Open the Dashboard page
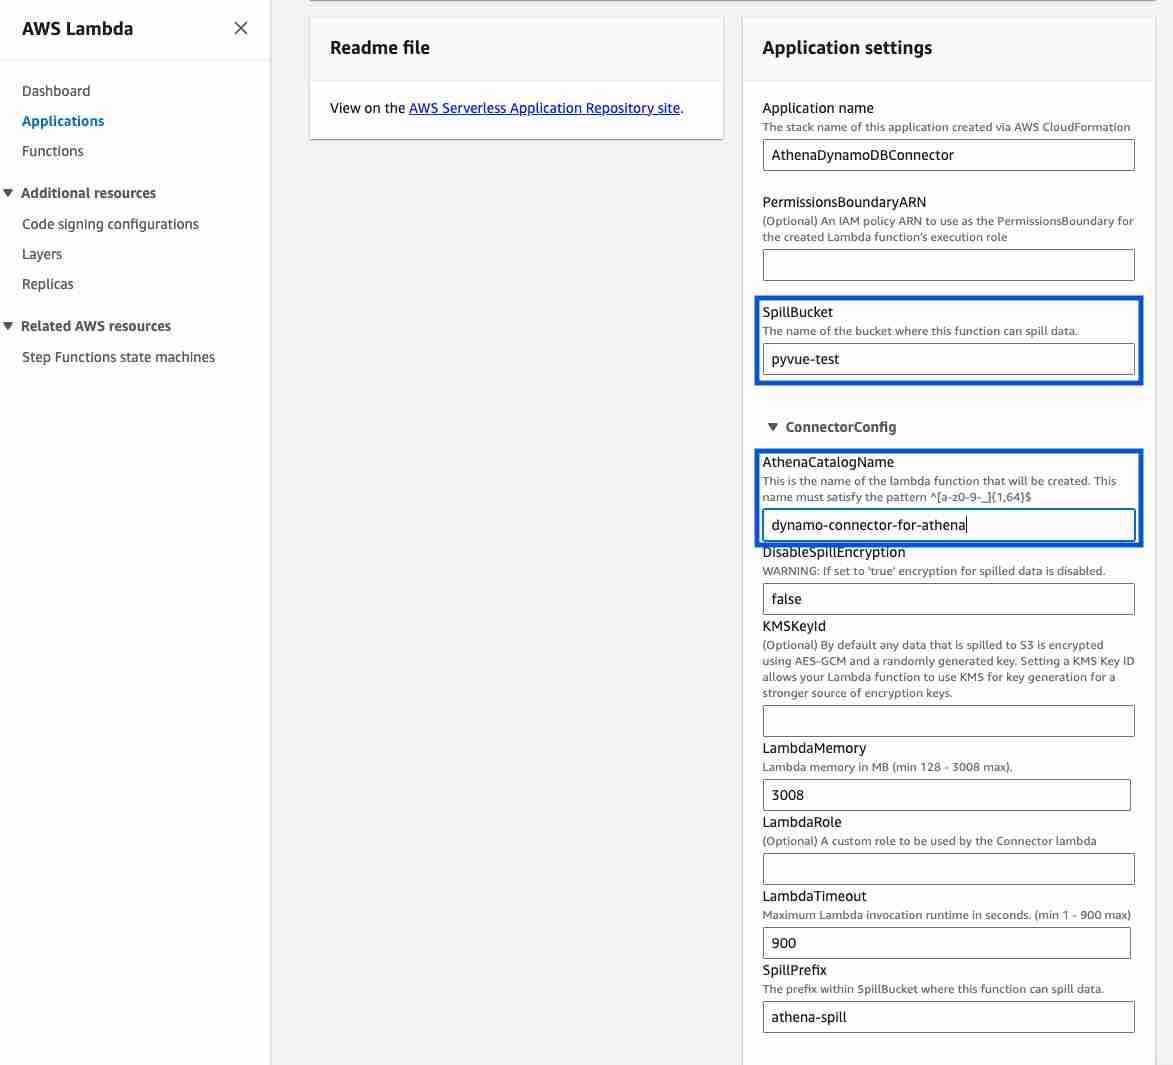 pyautogui.click(x=56, y=91)
